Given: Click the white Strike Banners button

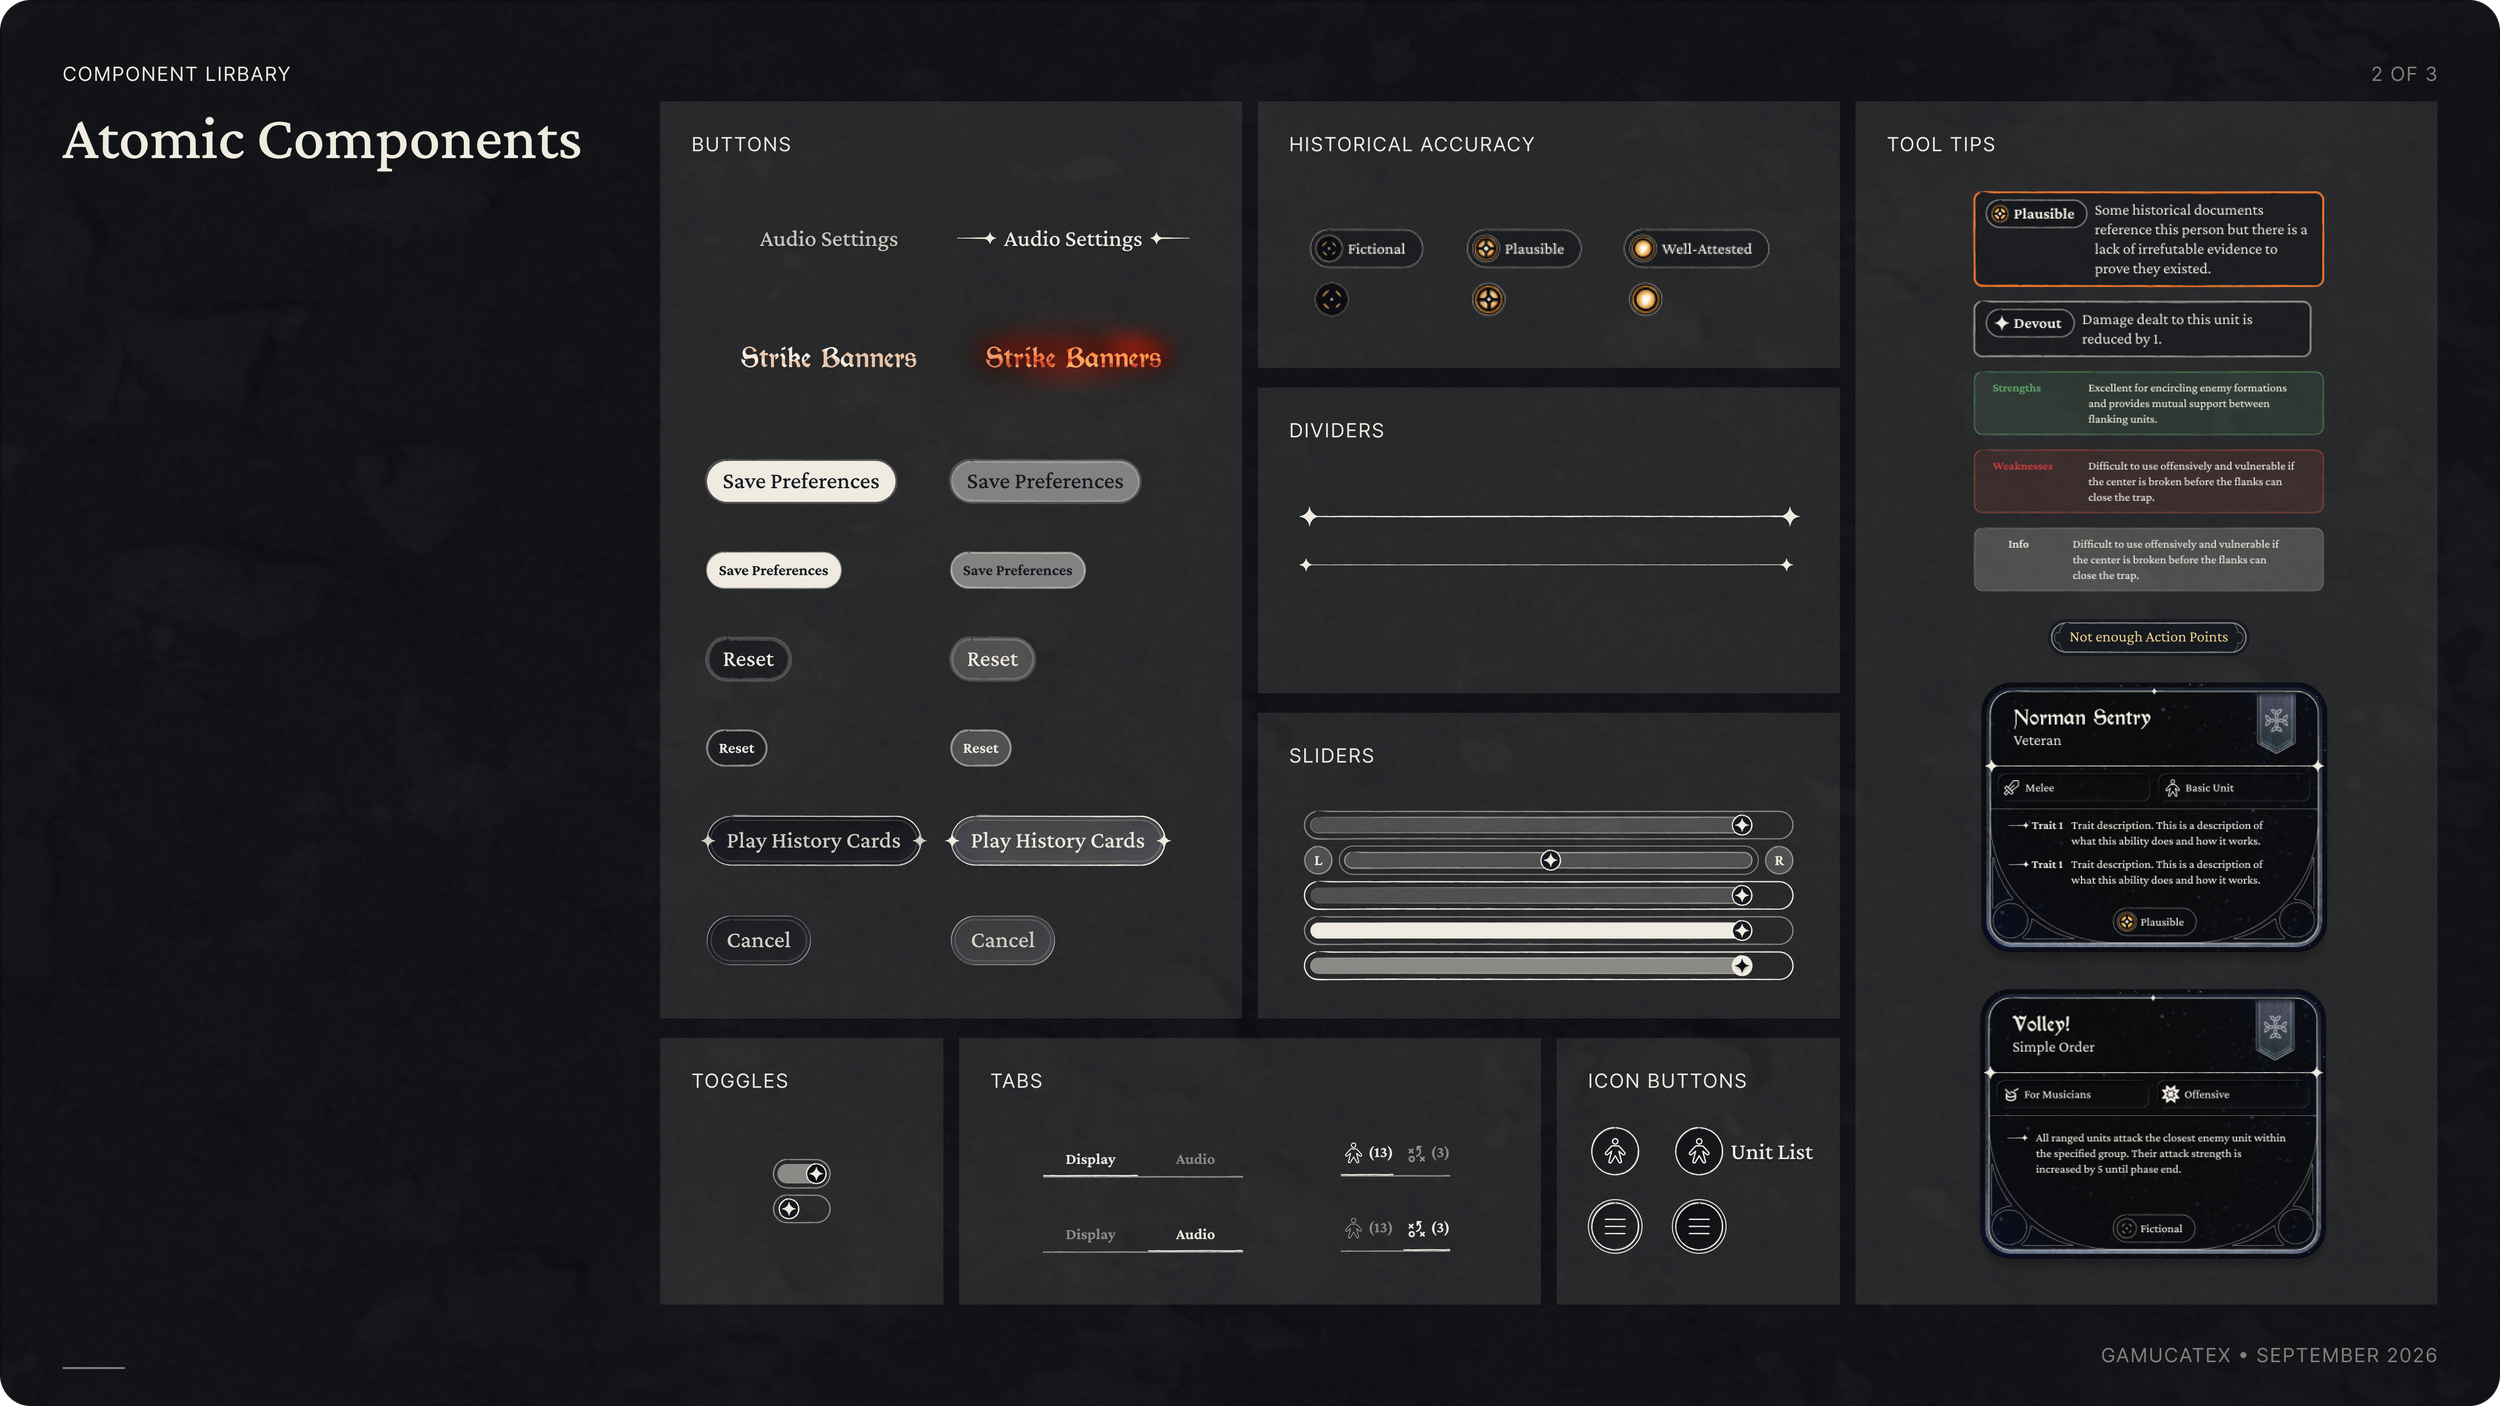Looking at the screenshot, I should [828, 358].
